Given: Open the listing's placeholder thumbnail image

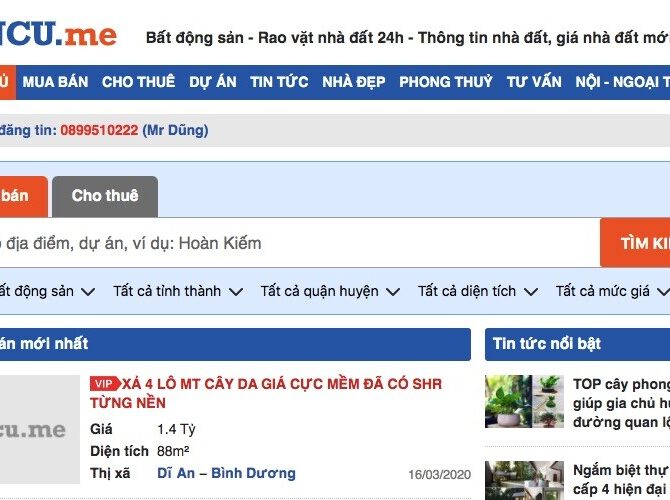Looking at the screenshot, I should tap(38, 430).
